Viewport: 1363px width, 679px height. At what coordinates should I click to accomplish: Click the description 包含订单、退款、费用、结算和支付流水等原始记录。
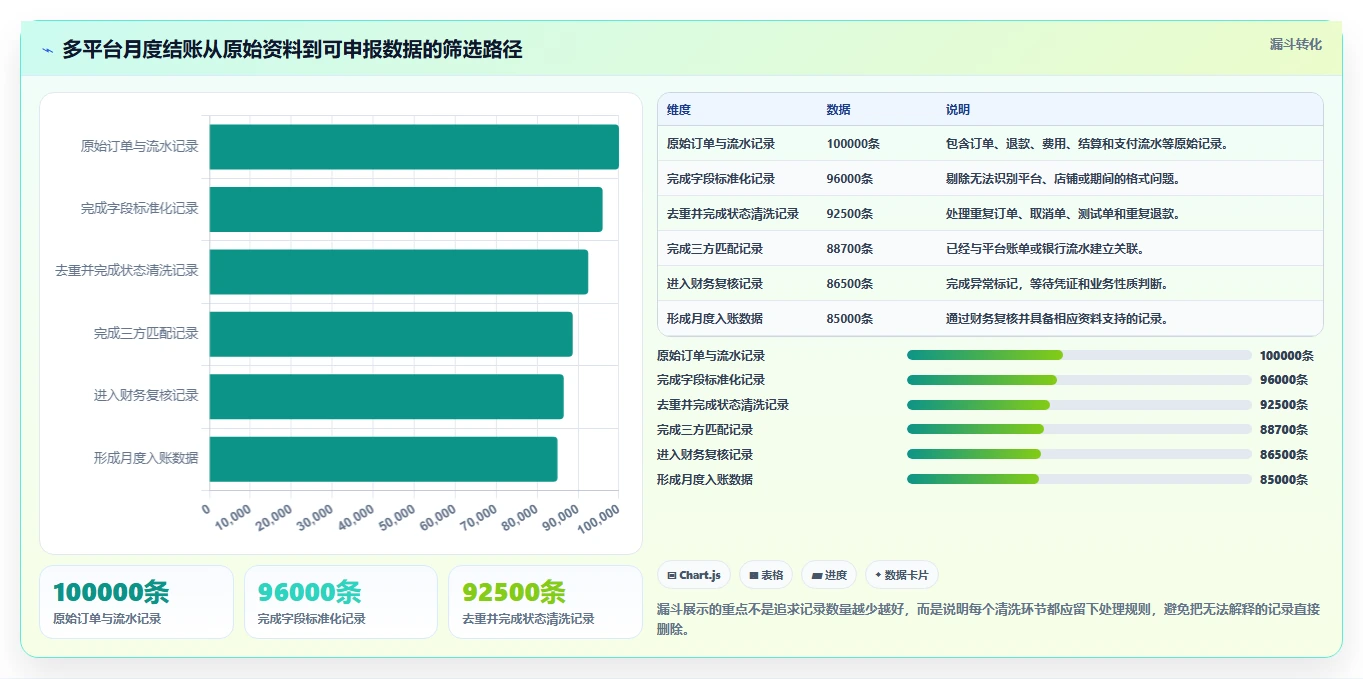[1090, 144]
